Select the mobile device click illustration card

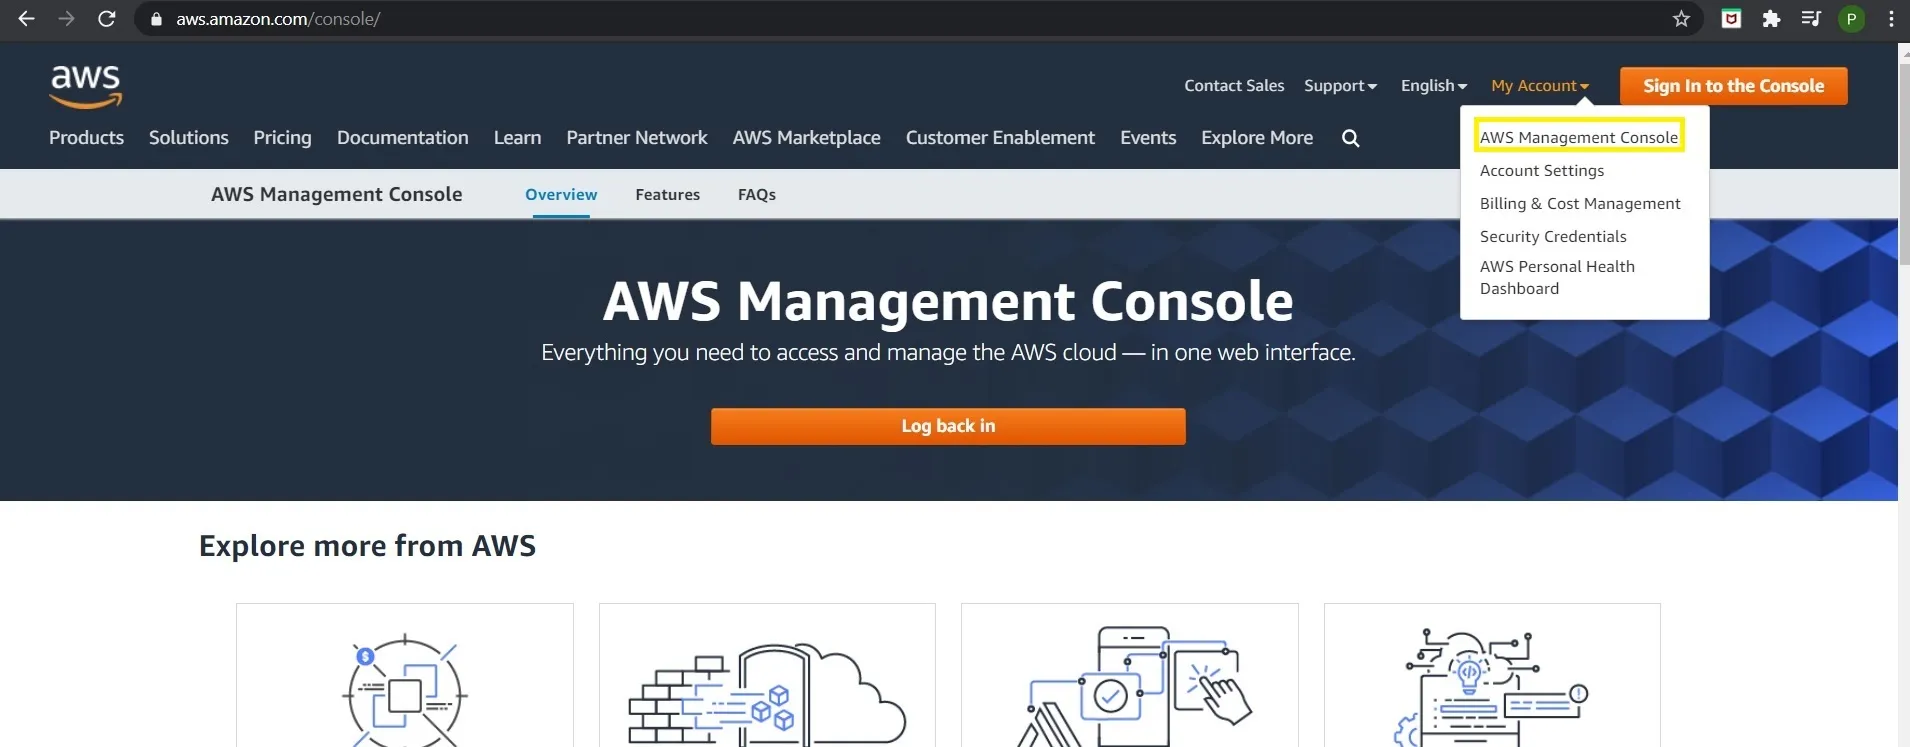tap(1130, 675)
